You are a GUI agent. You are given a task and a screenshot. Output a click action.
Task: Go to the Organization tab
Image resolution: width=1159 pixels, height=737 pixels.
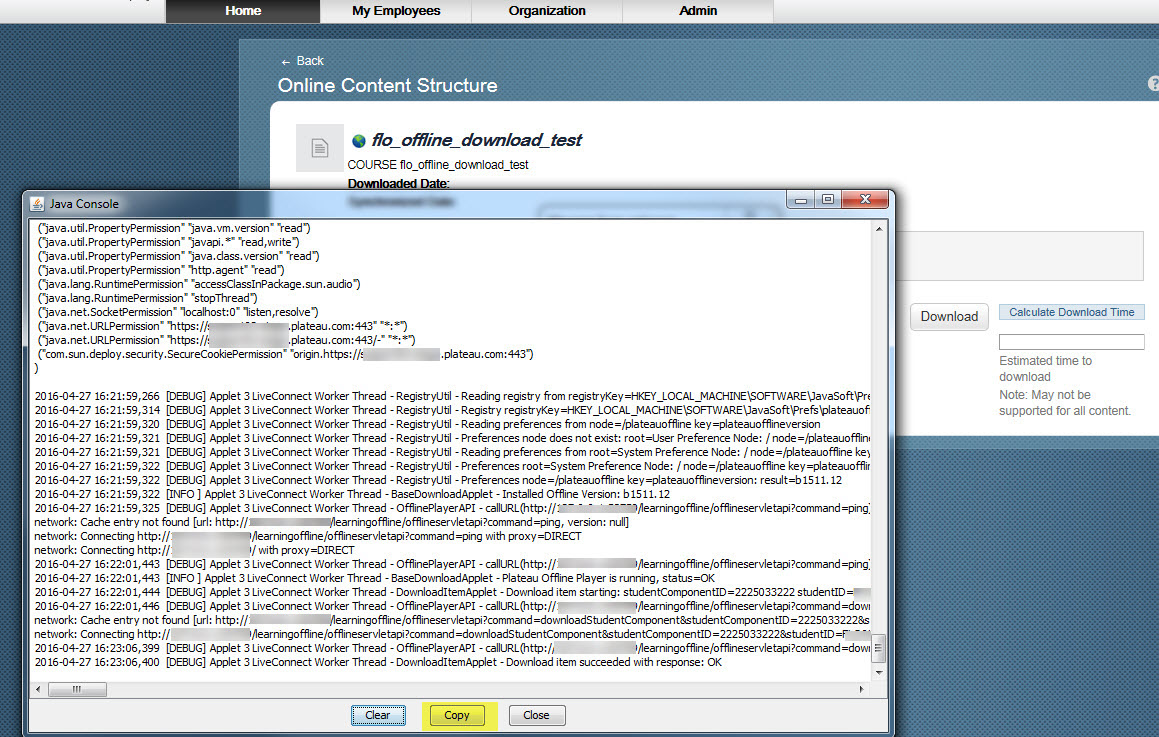547,11
